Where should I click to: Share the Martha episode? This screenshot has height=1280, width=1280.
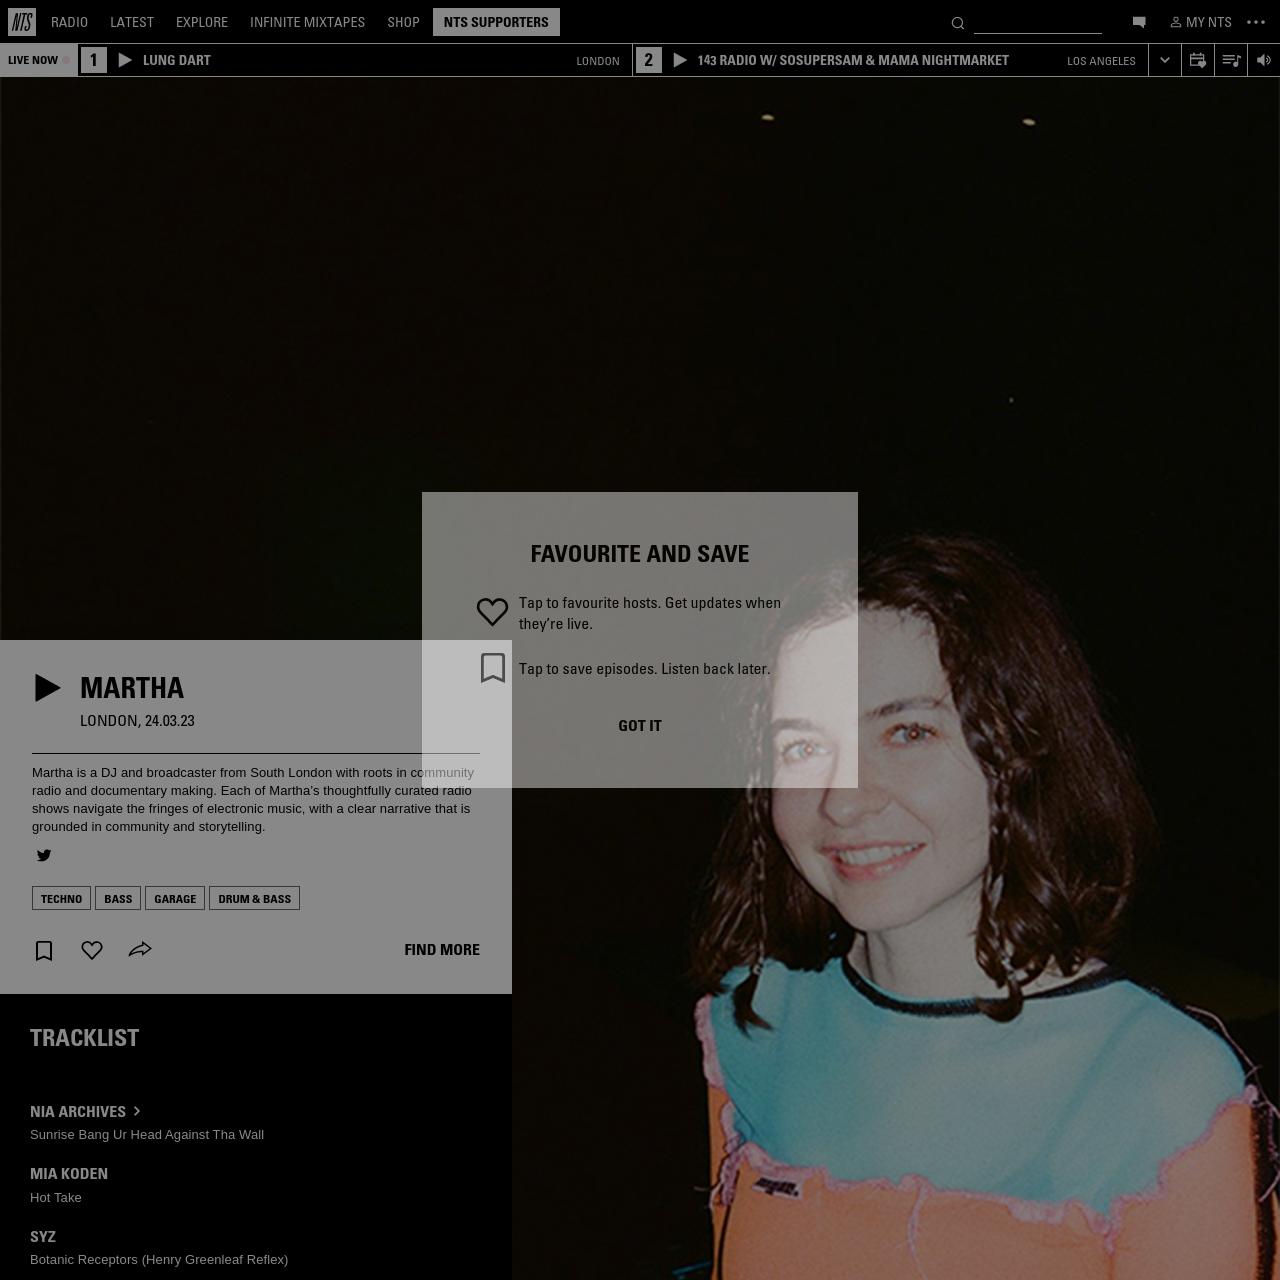point(140,949)
